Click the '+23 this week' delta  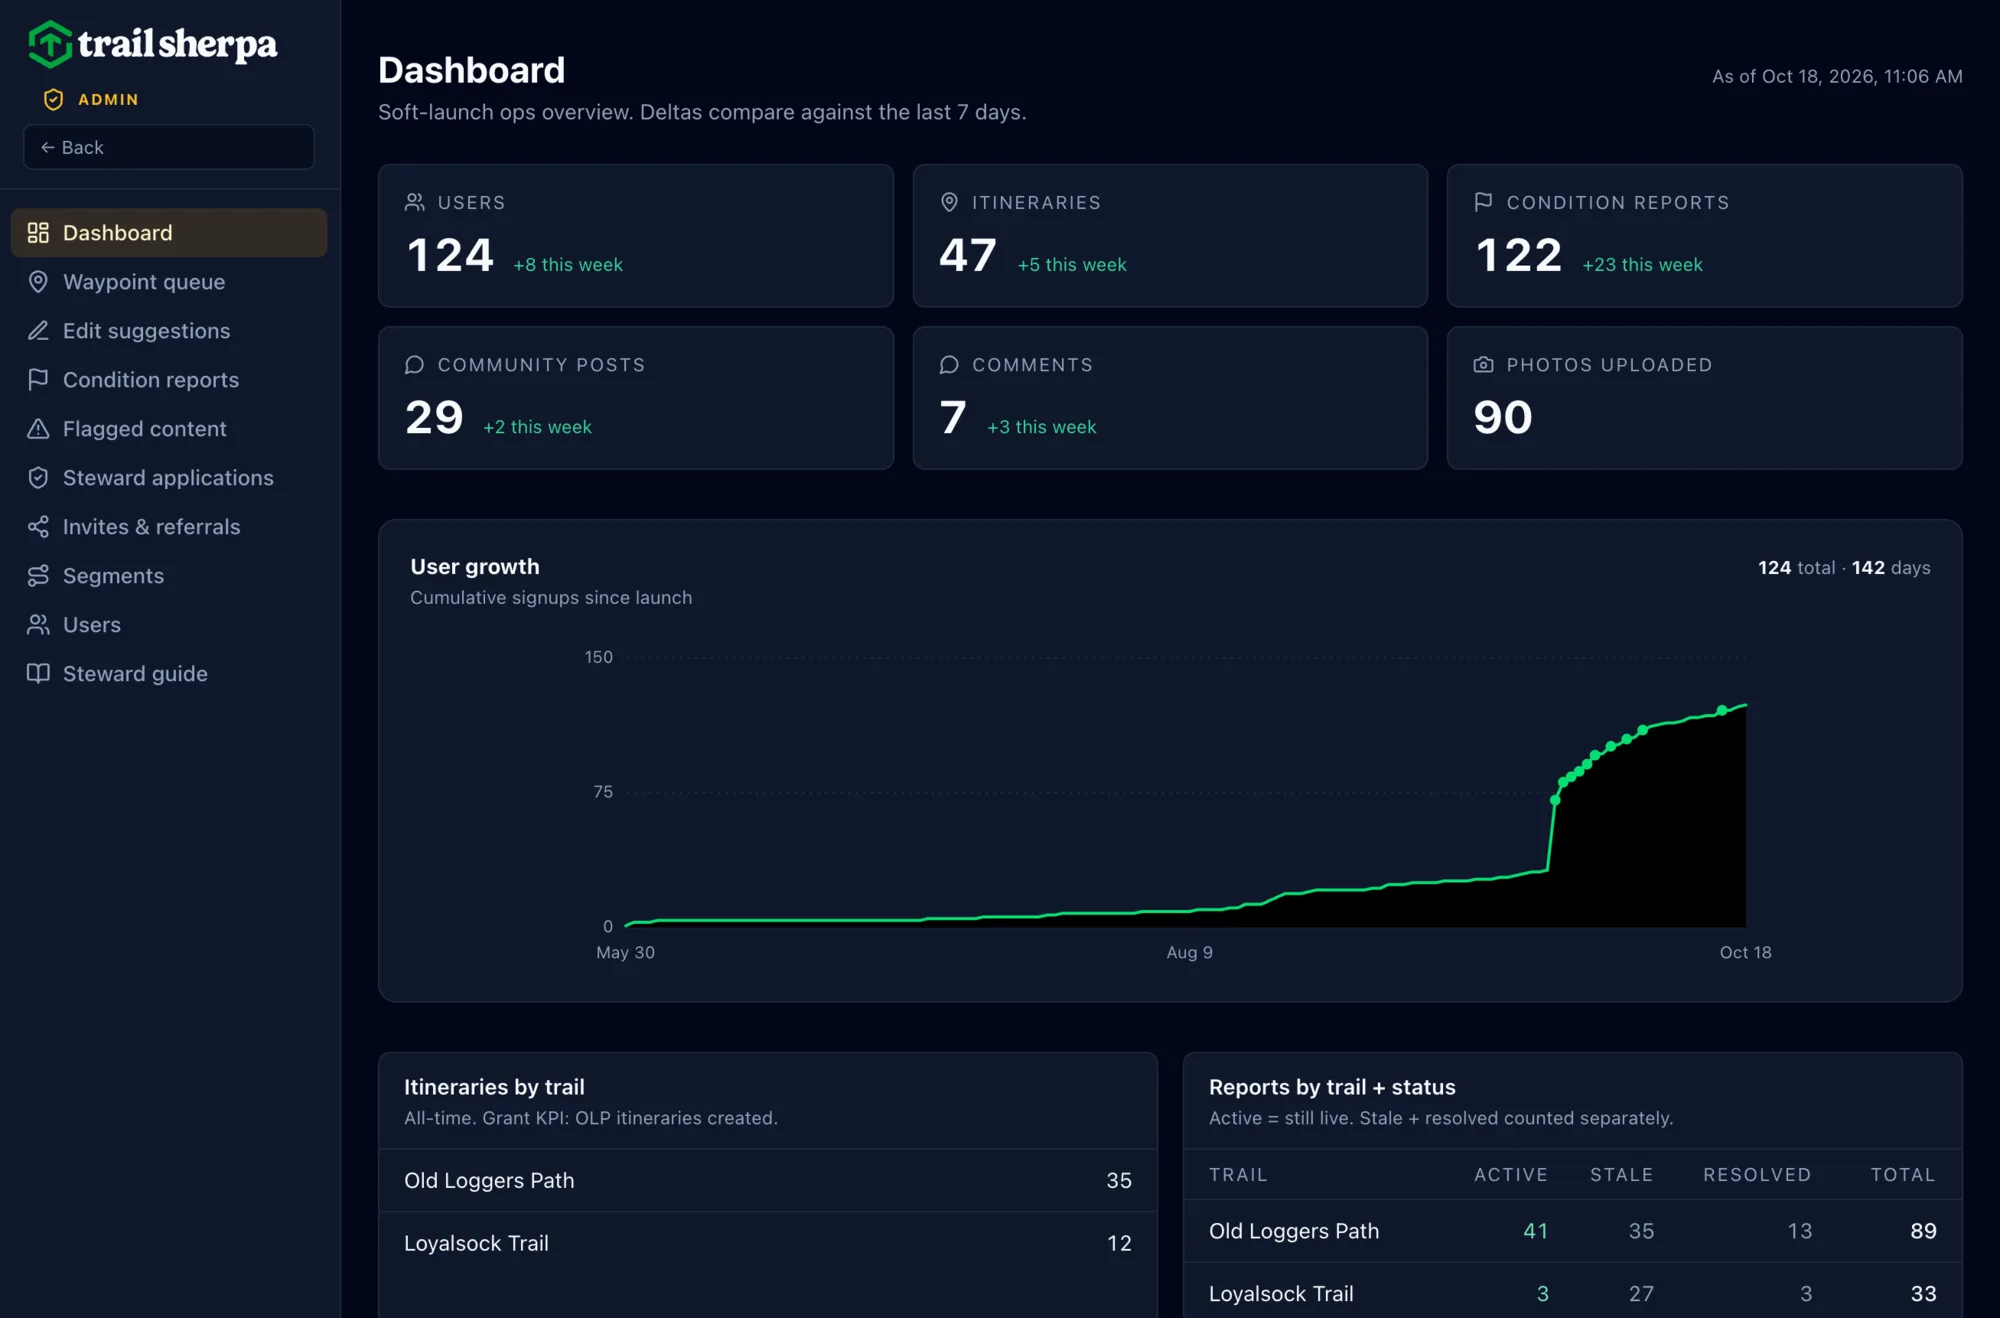[1642, 264]
